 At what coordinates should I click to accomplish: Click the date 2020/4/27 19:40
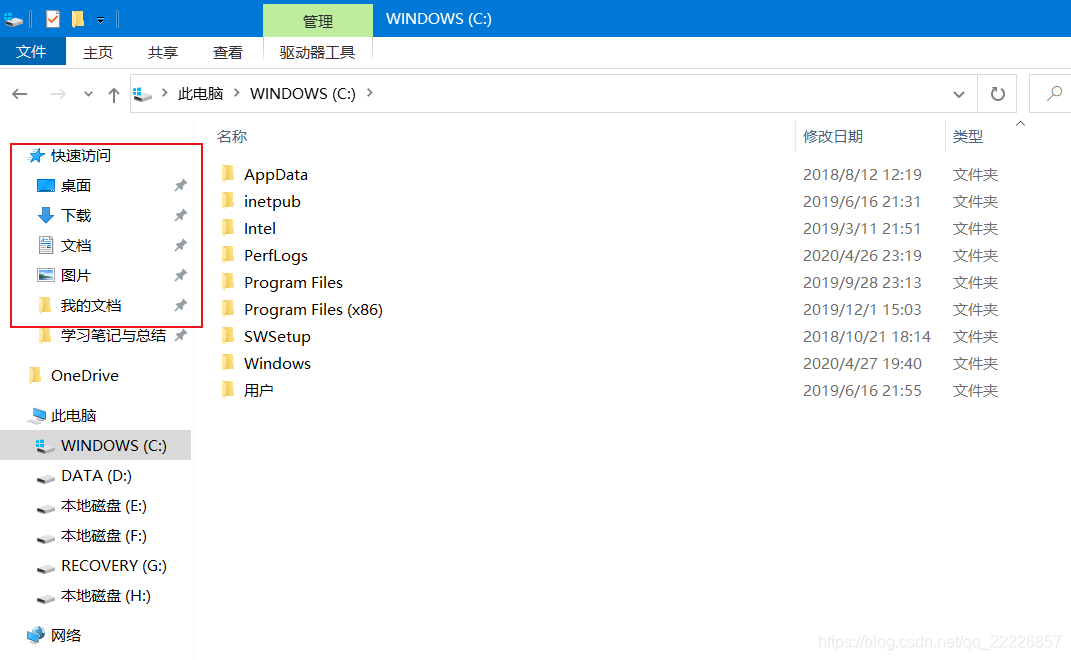point(862,364)
